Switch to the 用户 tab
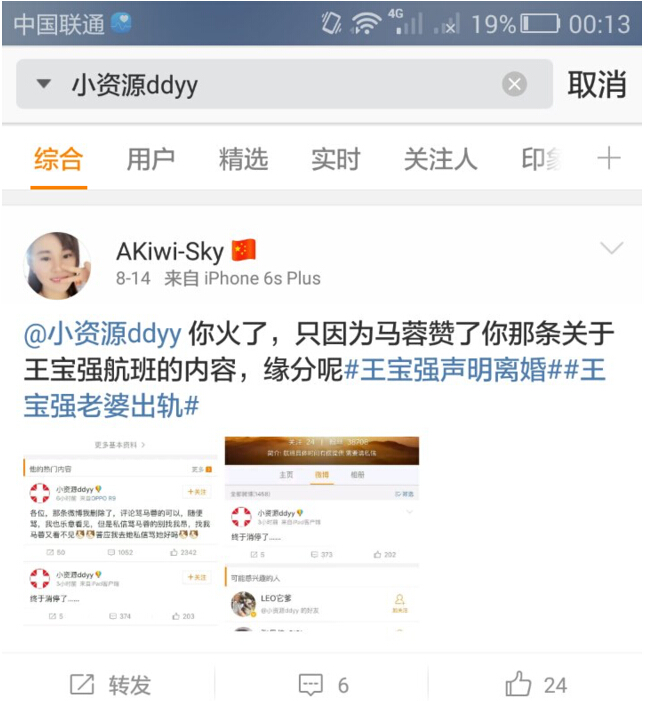 pyautogui.click(x=151, y=160)
